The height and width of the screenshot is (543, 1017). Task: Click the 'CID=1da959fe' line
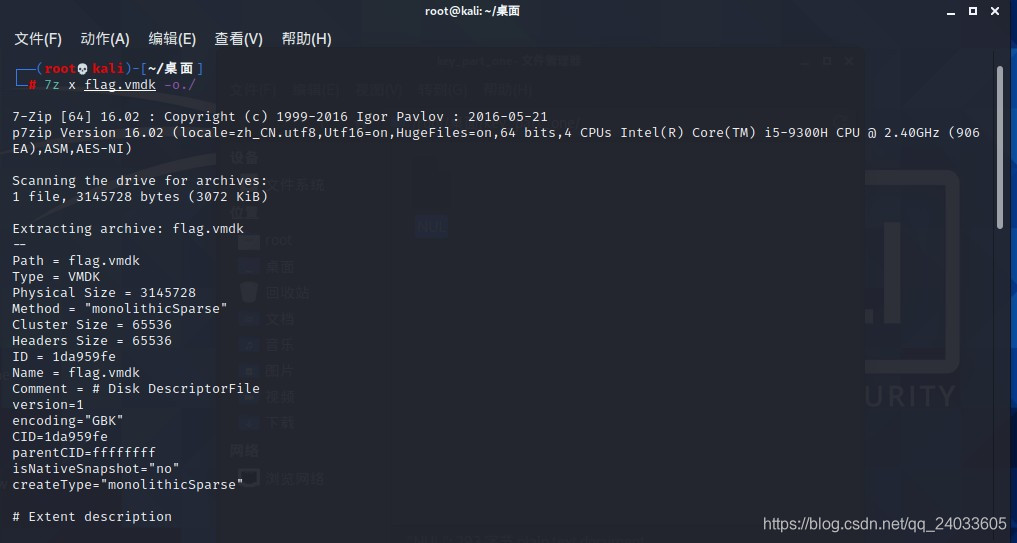point(60,437)
